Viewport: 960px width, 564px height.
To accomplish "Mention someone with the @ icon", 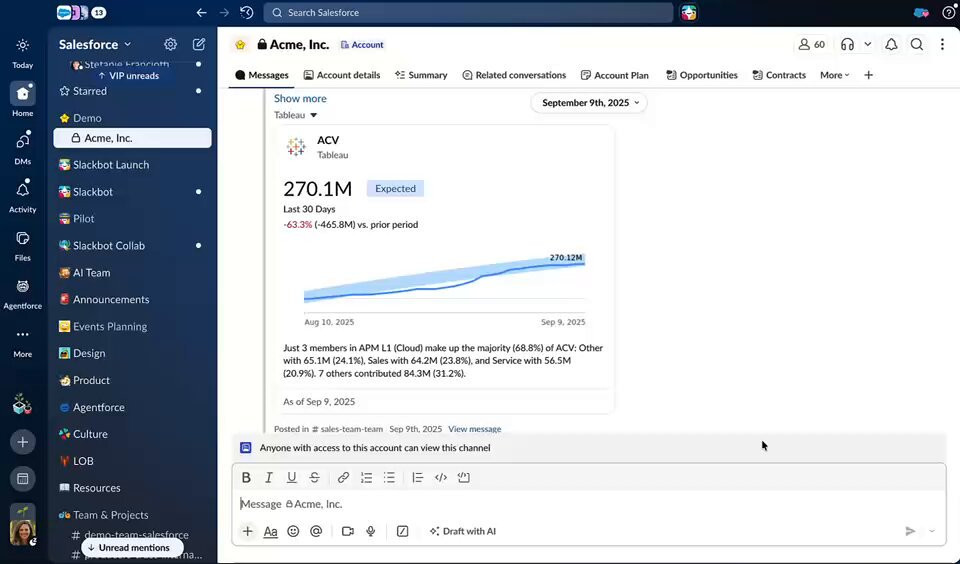I will [316, 531].
